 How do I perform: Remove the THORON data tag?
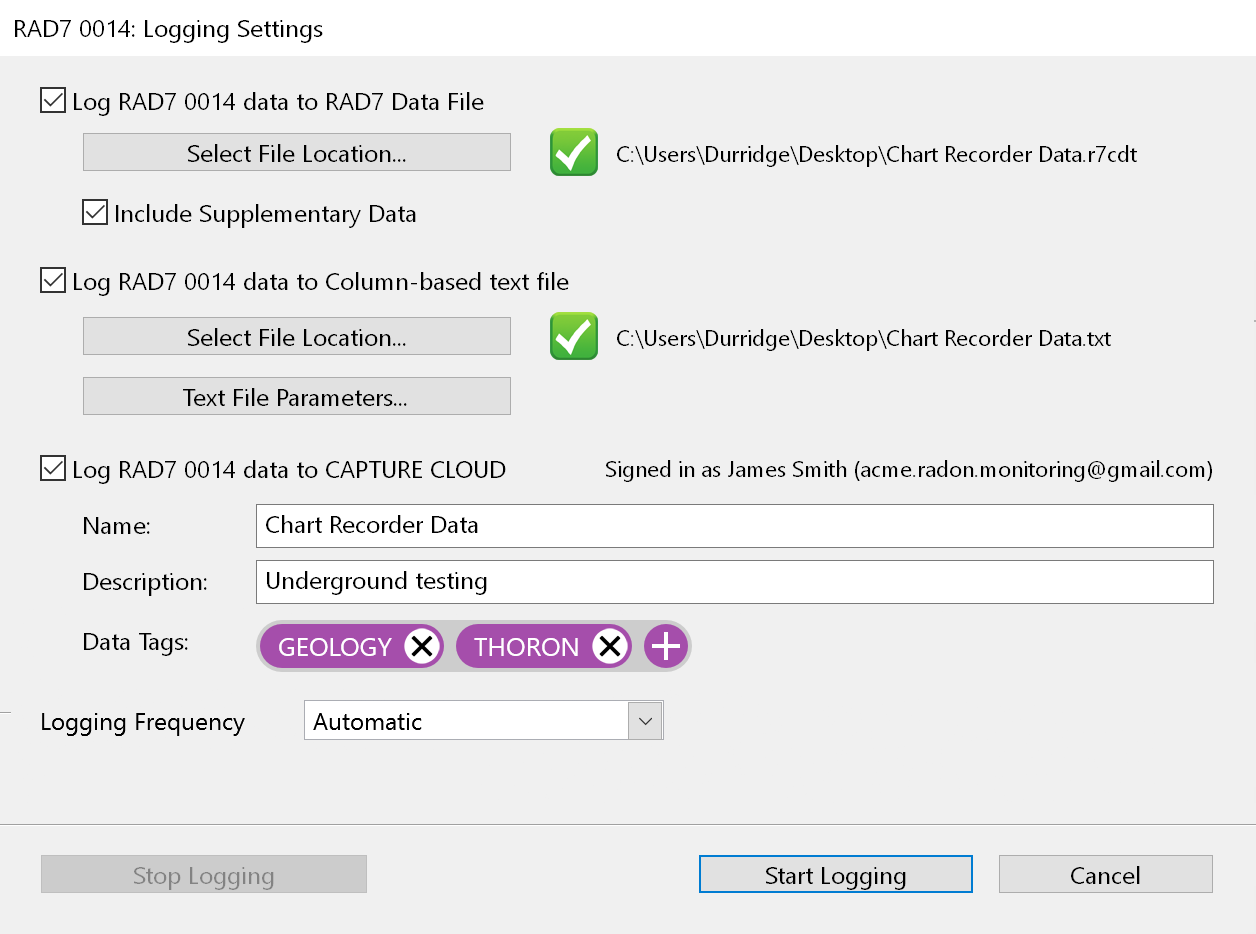click(610, 647)
